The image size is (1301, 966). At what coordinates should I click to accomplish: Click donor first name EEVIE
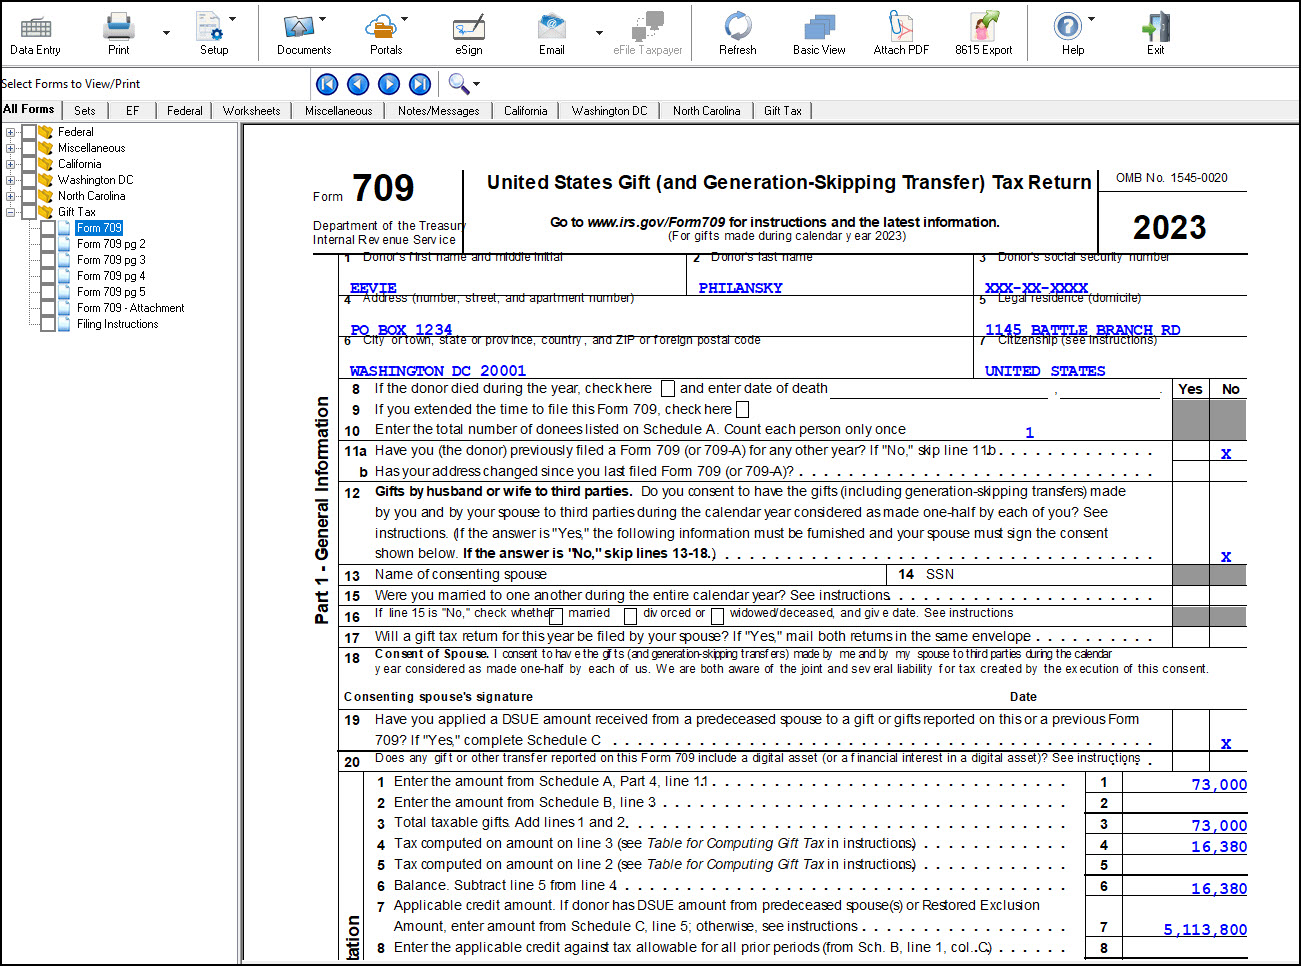[373, 288]
